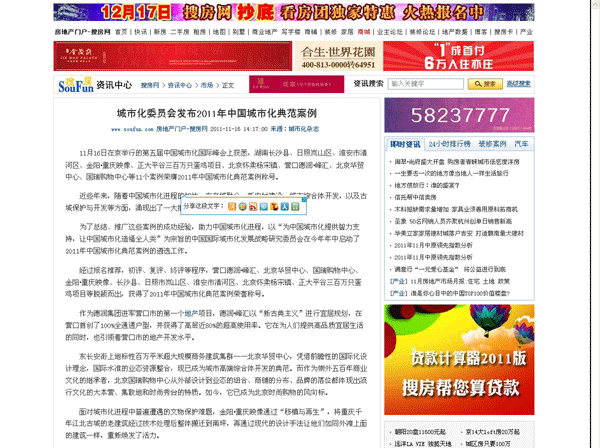600x448 pixels.
Task: Click the blue 地产 link in 德润集团 paragraph
Action: click(191, 313)
